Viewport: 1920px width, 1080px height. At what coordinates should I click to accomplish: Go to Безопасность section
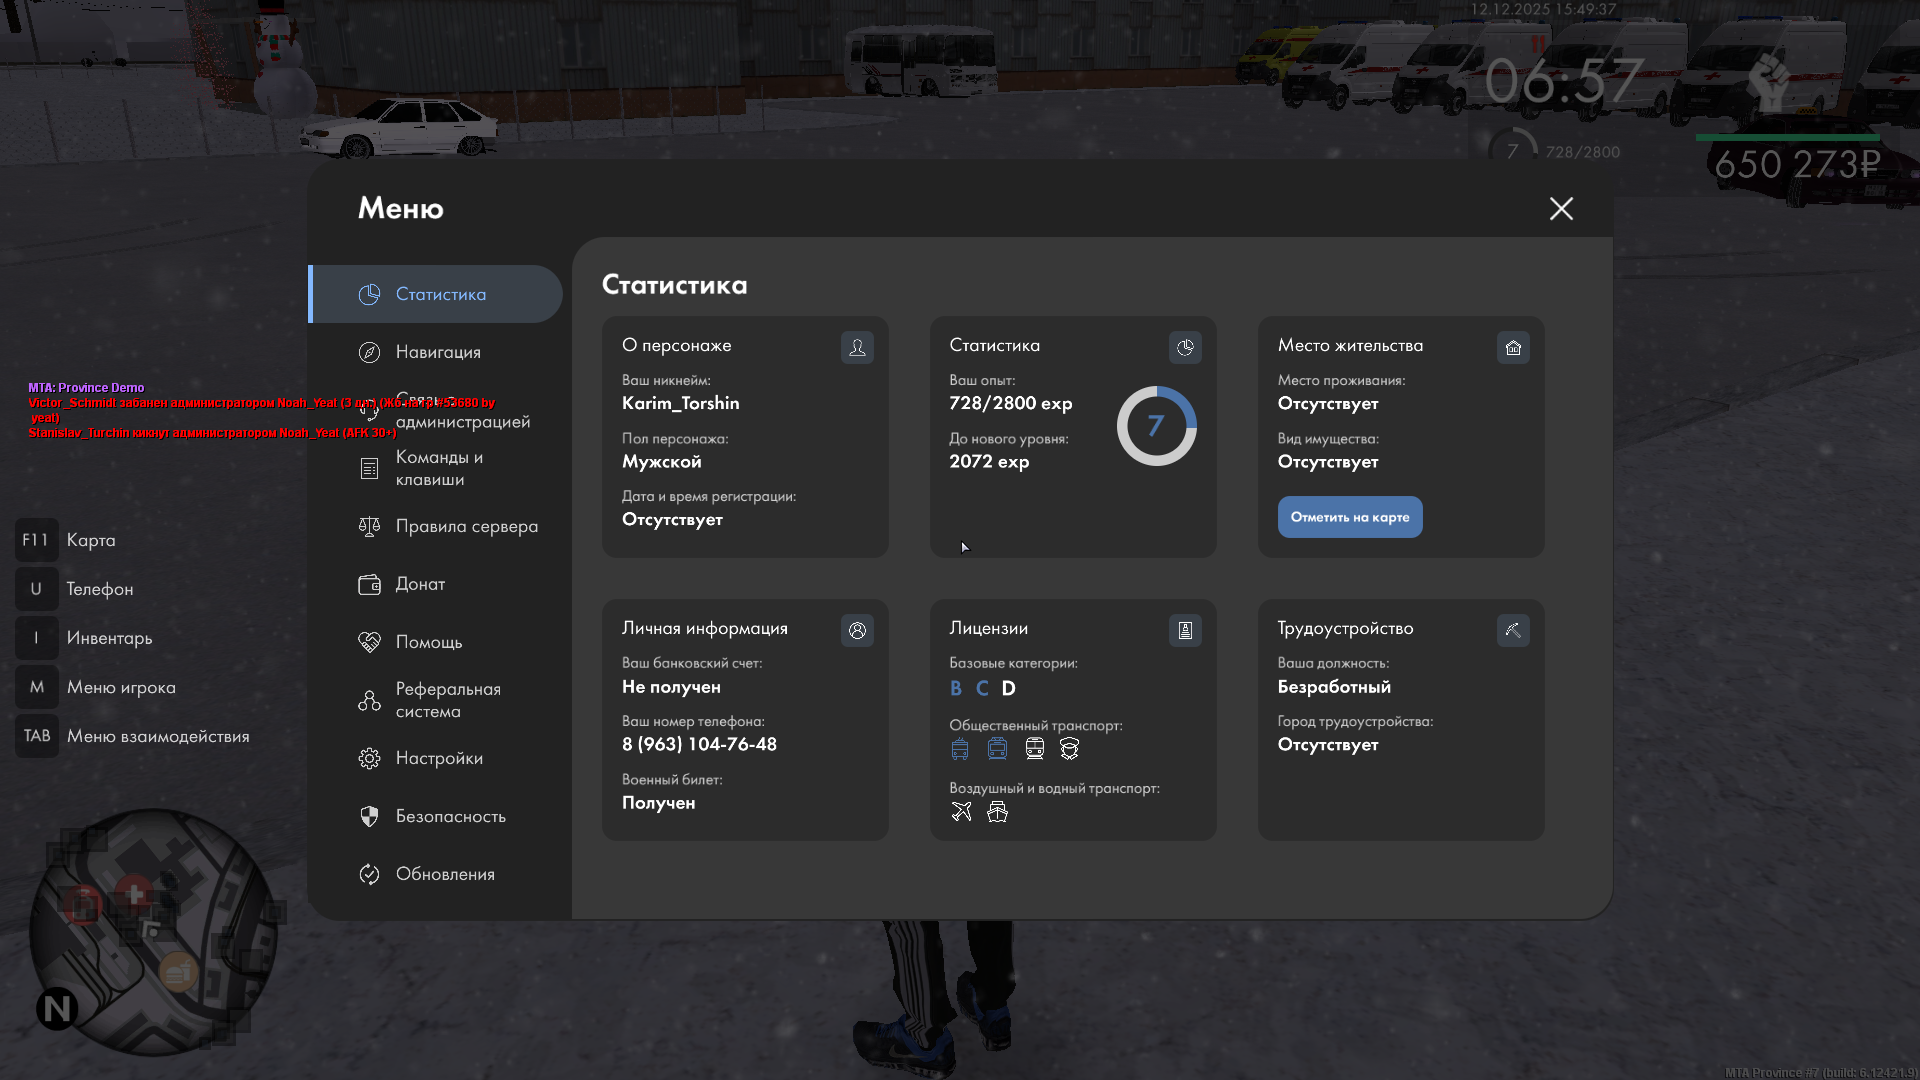point(450,816)
